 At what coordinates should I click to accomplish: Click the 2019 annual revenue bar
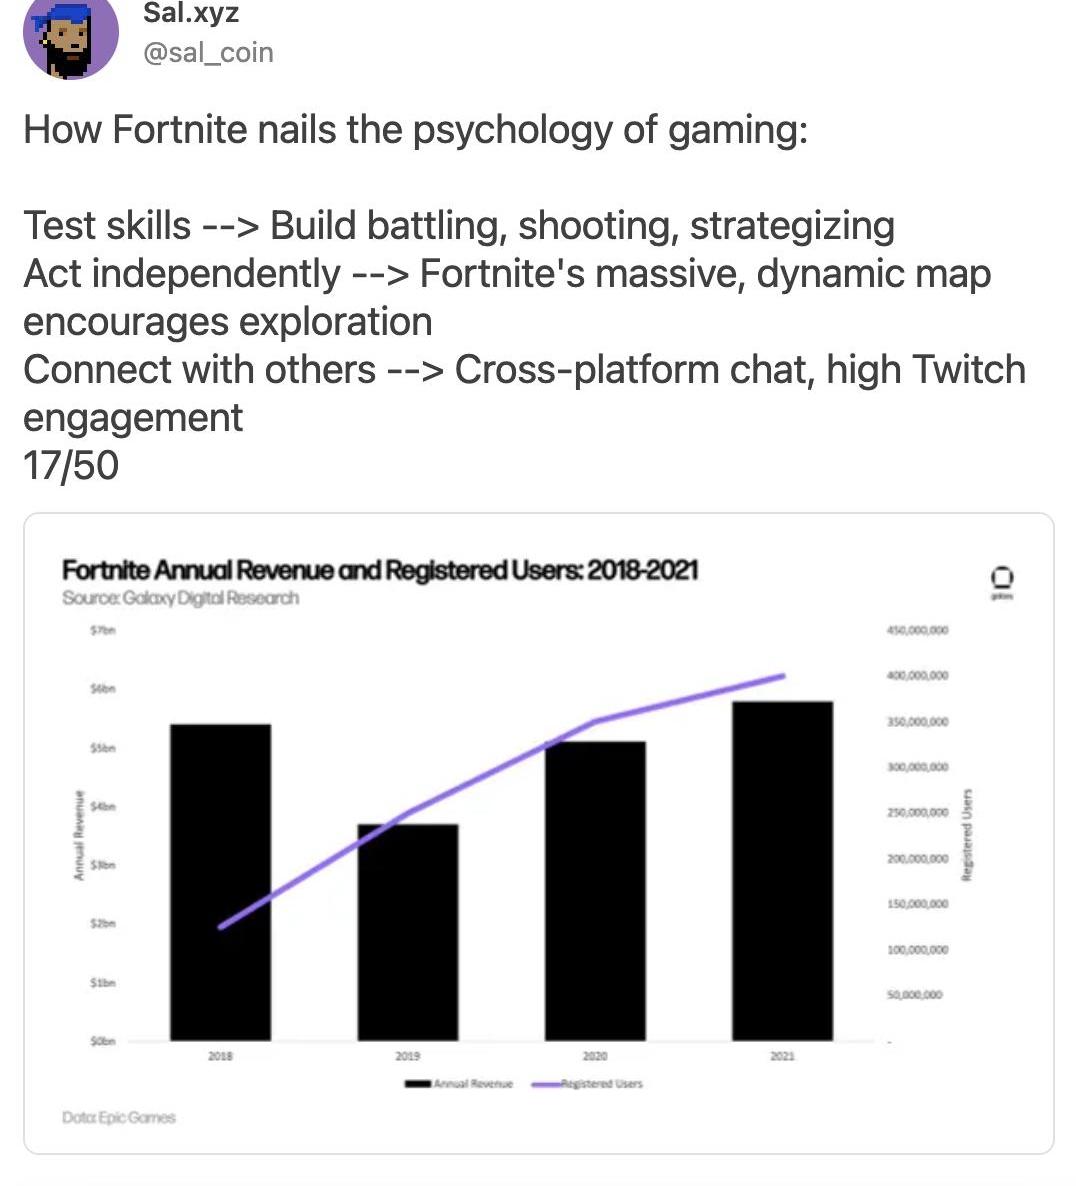coord(408,932)
